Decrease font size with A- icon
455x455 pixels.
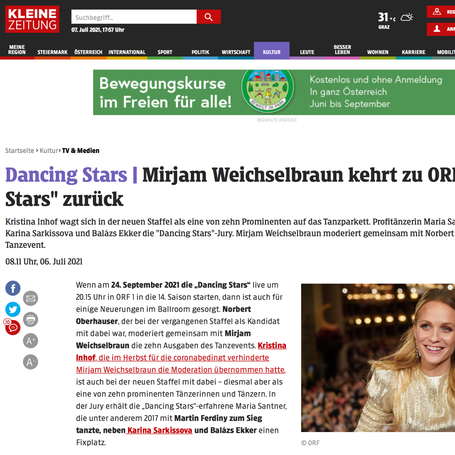click(x=30, y=362)
